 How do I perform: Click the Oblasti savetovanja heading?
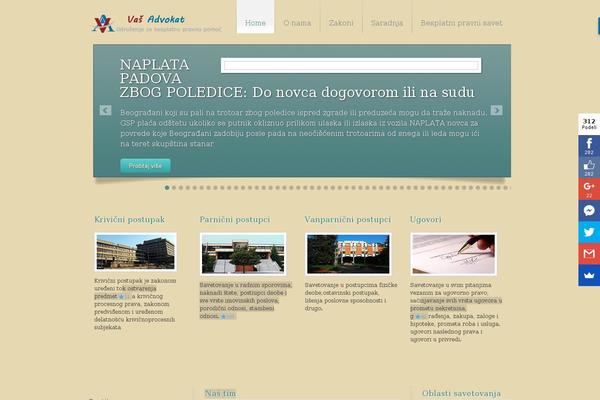(x=461, y=393)
